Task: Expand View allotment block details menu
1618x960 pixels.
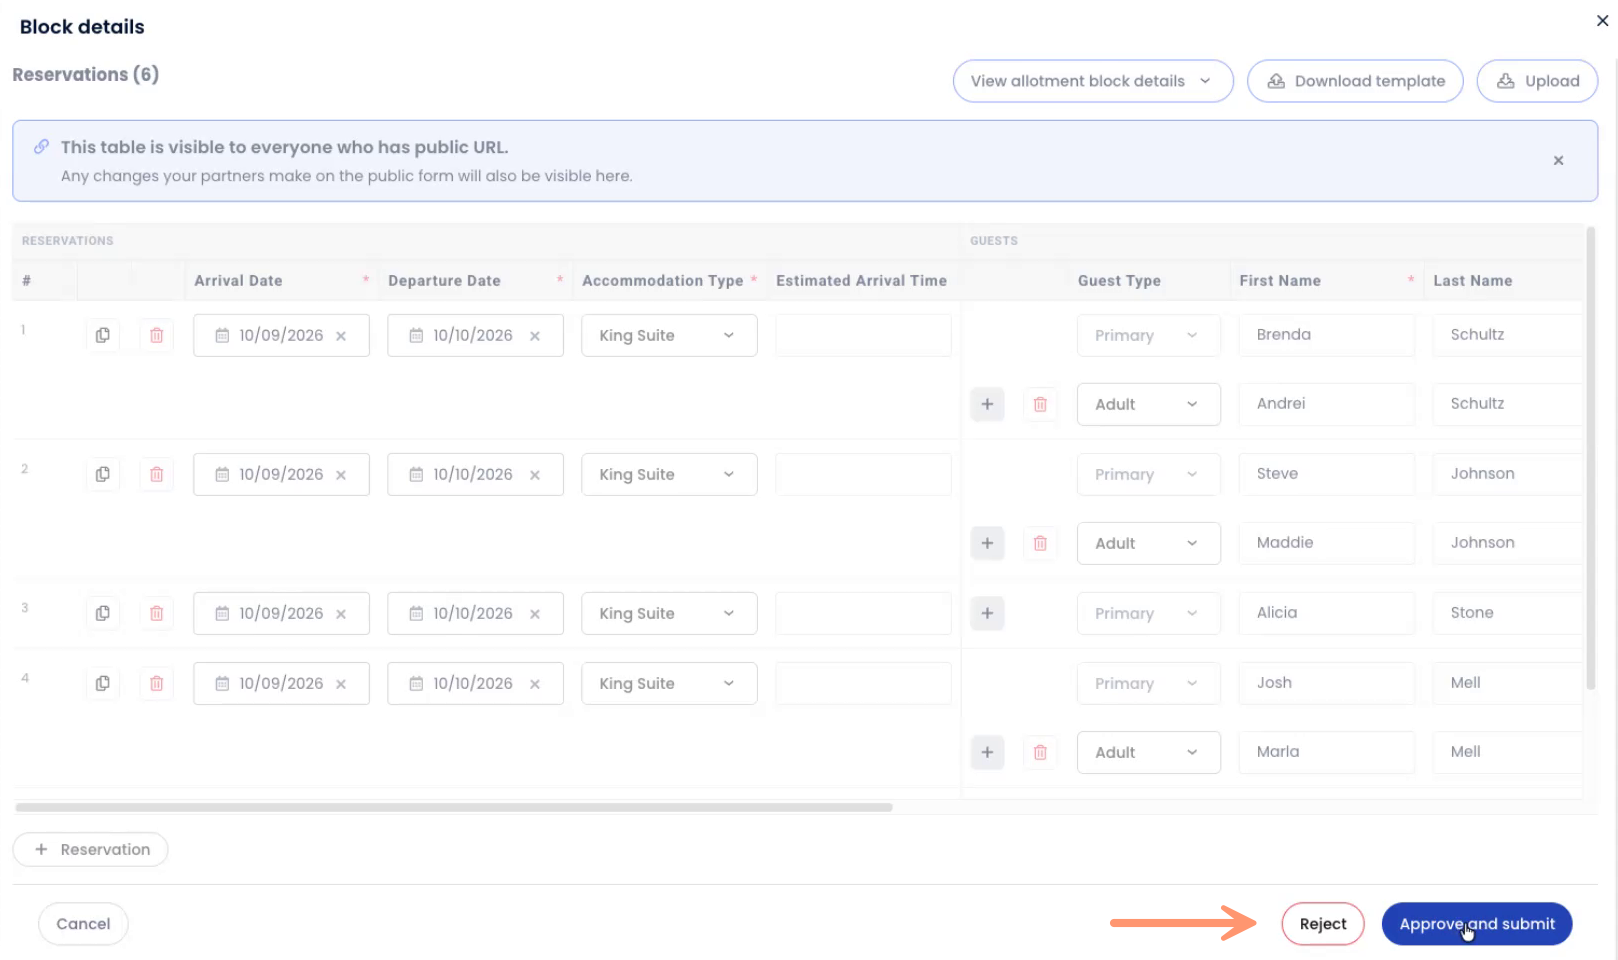Action: [1092, 81]
